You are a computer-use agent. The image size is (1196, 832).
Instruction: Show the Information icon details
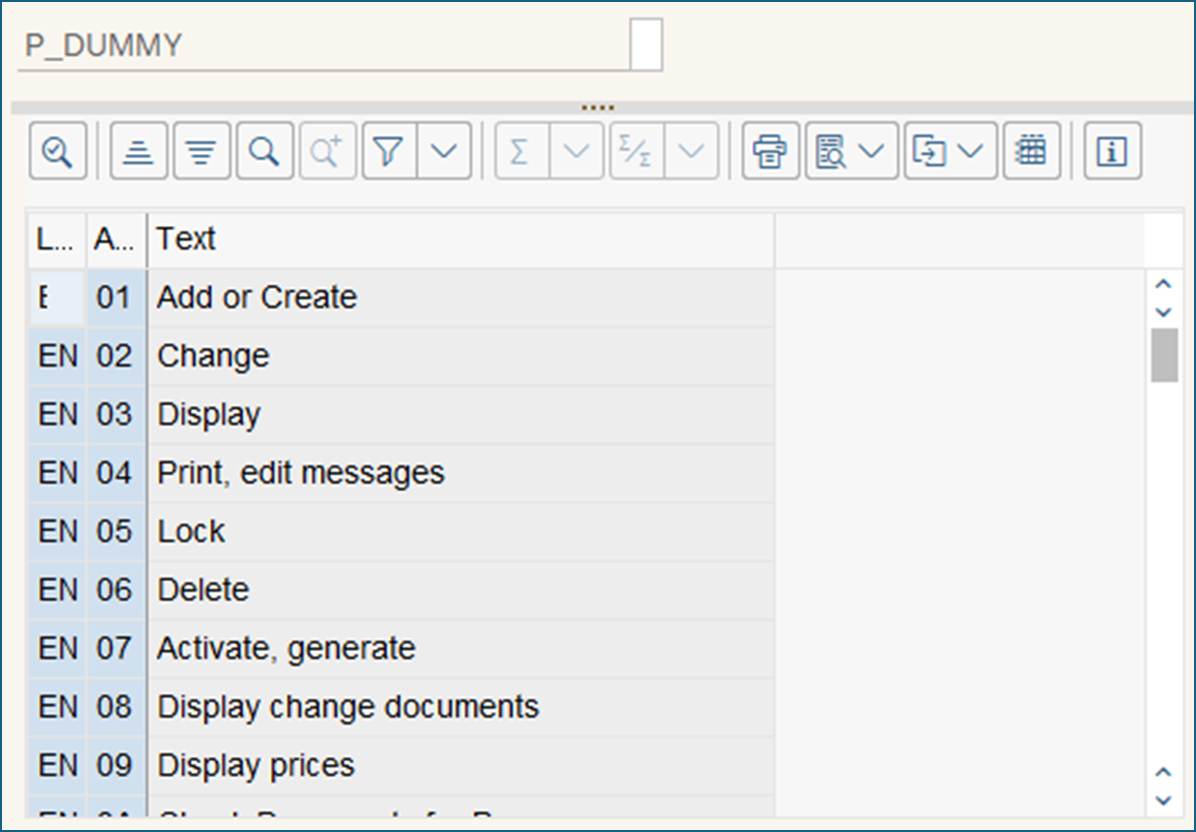click(1112, 152)
